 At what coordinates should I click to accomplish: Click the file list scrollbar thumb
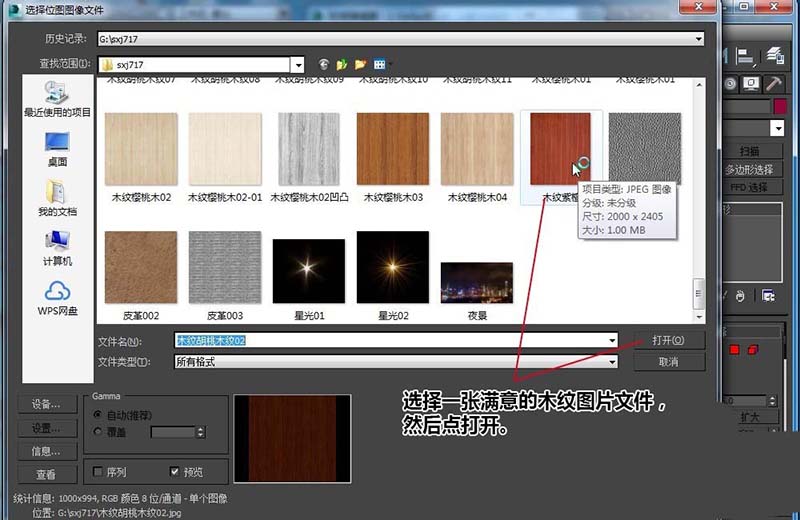(x=699, y=293)
